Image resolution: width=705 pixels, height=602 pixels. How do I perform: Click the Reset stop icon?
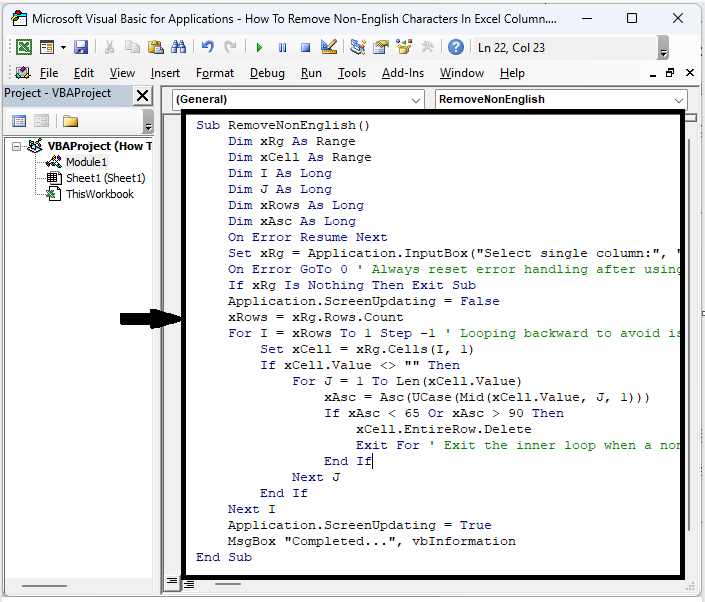coord(305,47)
